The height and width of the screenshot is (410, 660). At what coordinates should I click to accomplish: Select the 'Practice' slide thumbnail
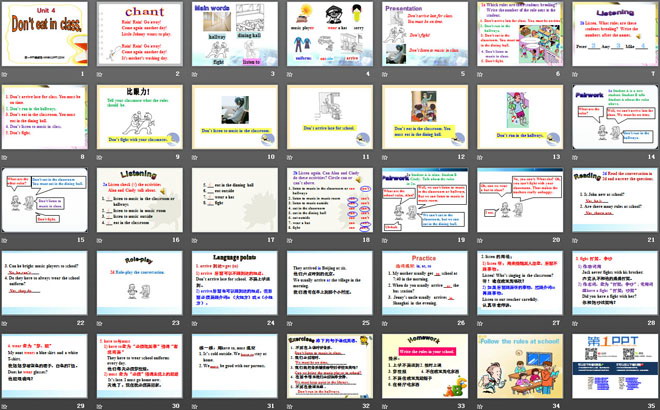click(425, 283)
